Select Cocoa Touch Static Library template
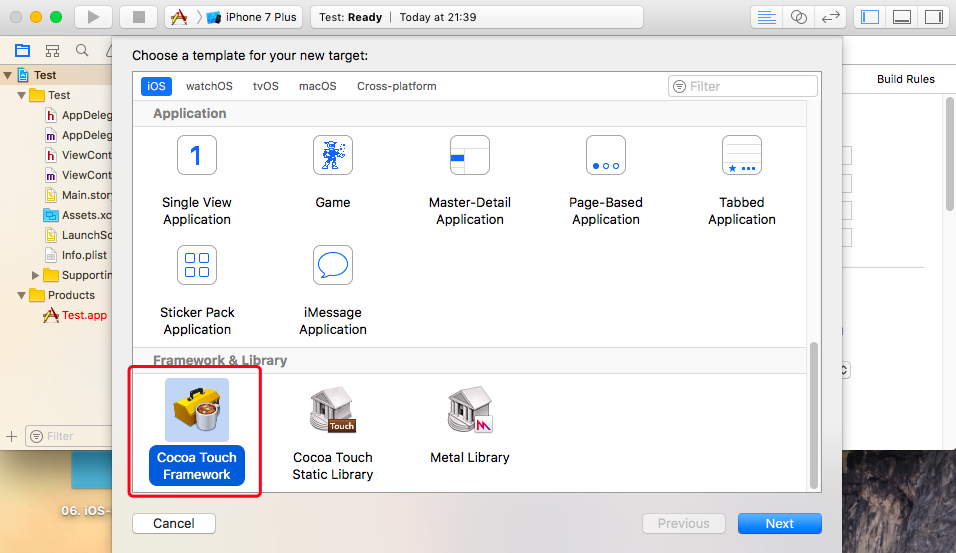Viewport: 956px width, 553px height. [333, 434]
